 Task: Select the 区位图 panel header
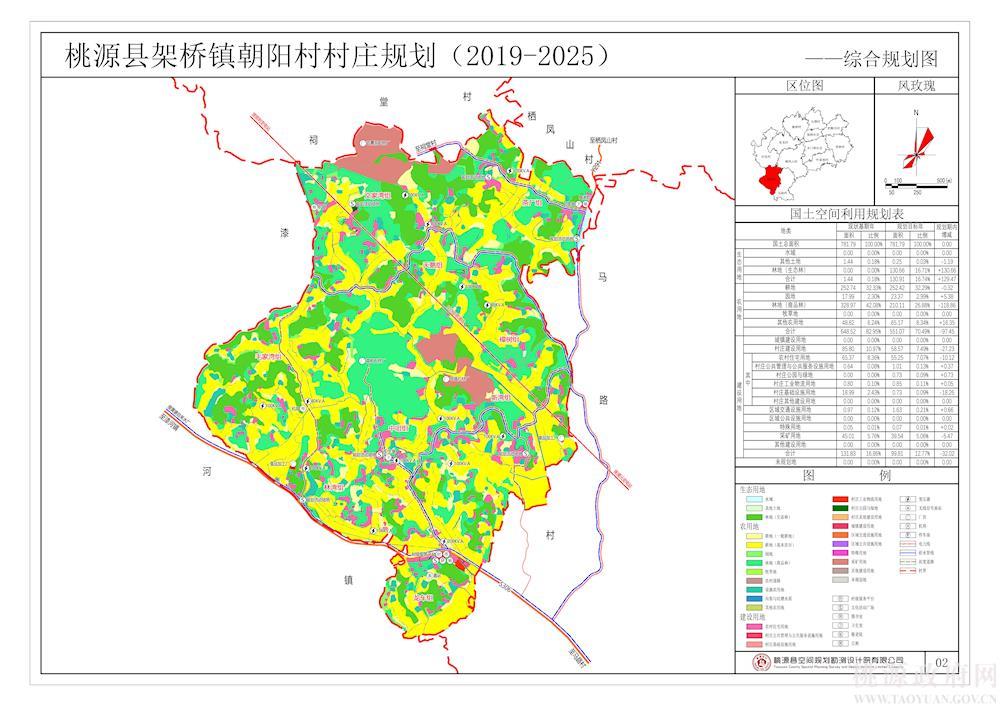804,87
